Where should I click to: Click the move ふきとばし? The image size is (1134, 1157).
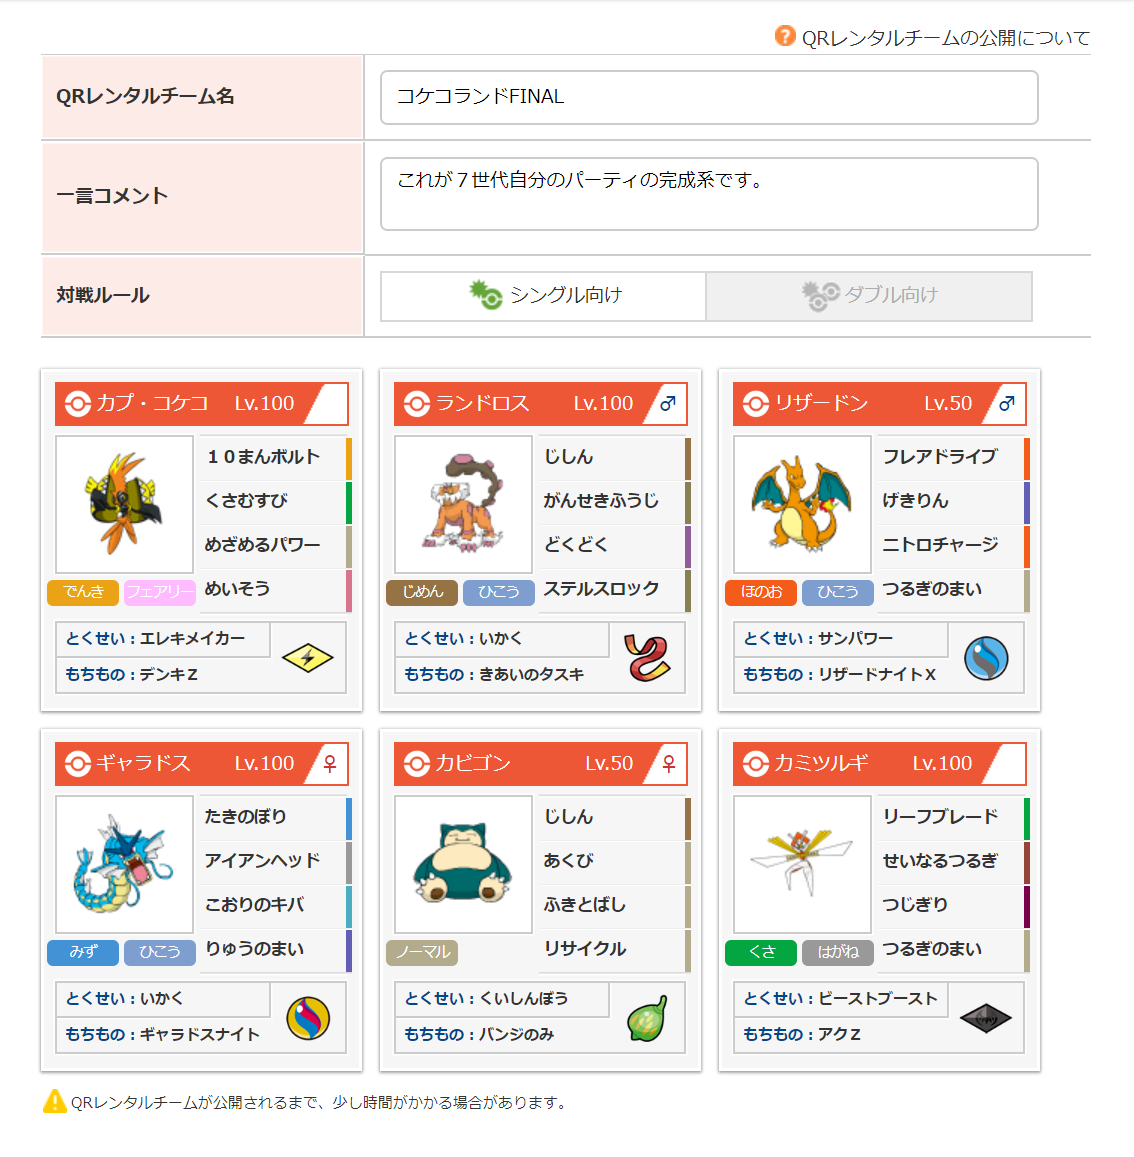coord(585,905)
